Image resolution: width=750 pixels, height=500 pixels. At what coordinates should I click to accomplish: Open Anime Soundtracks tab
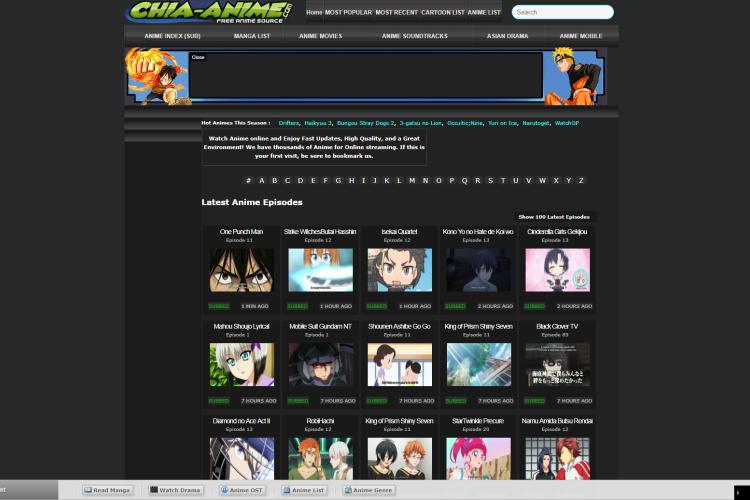[x=415, y=36]
